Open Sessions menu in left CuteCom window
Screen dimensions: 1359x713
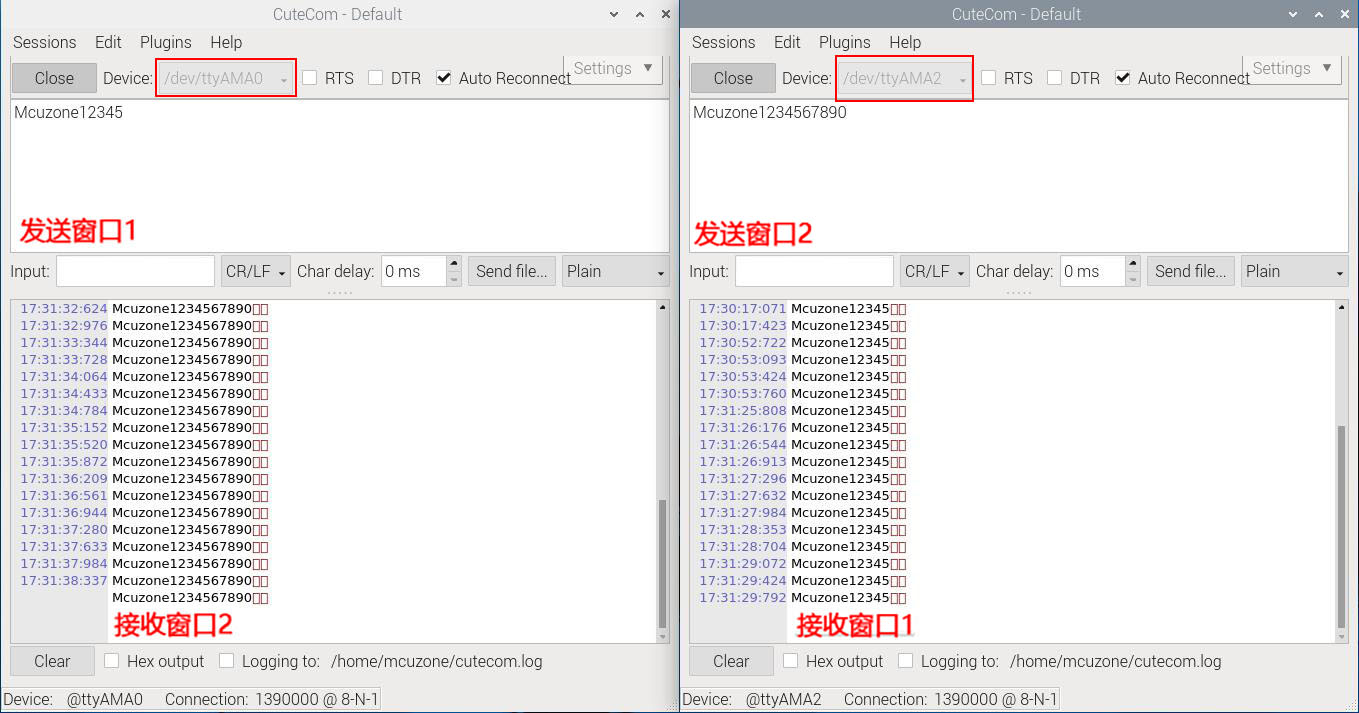click(44, 42)
